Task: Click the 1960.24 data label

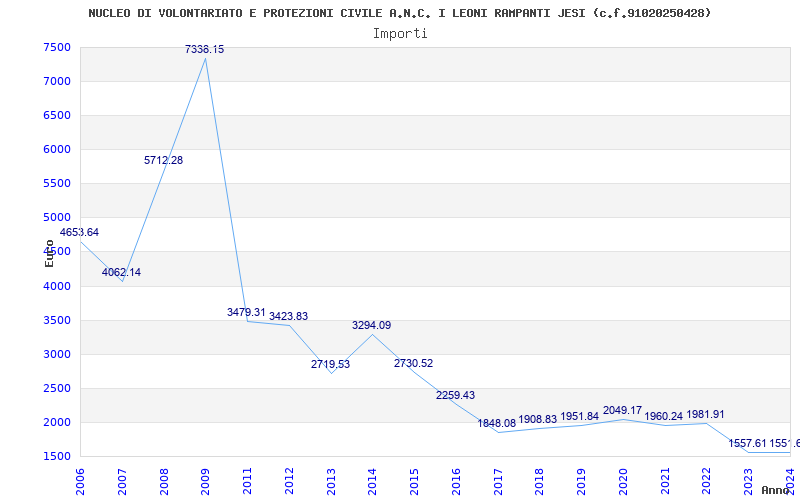Action: point(663,416)
